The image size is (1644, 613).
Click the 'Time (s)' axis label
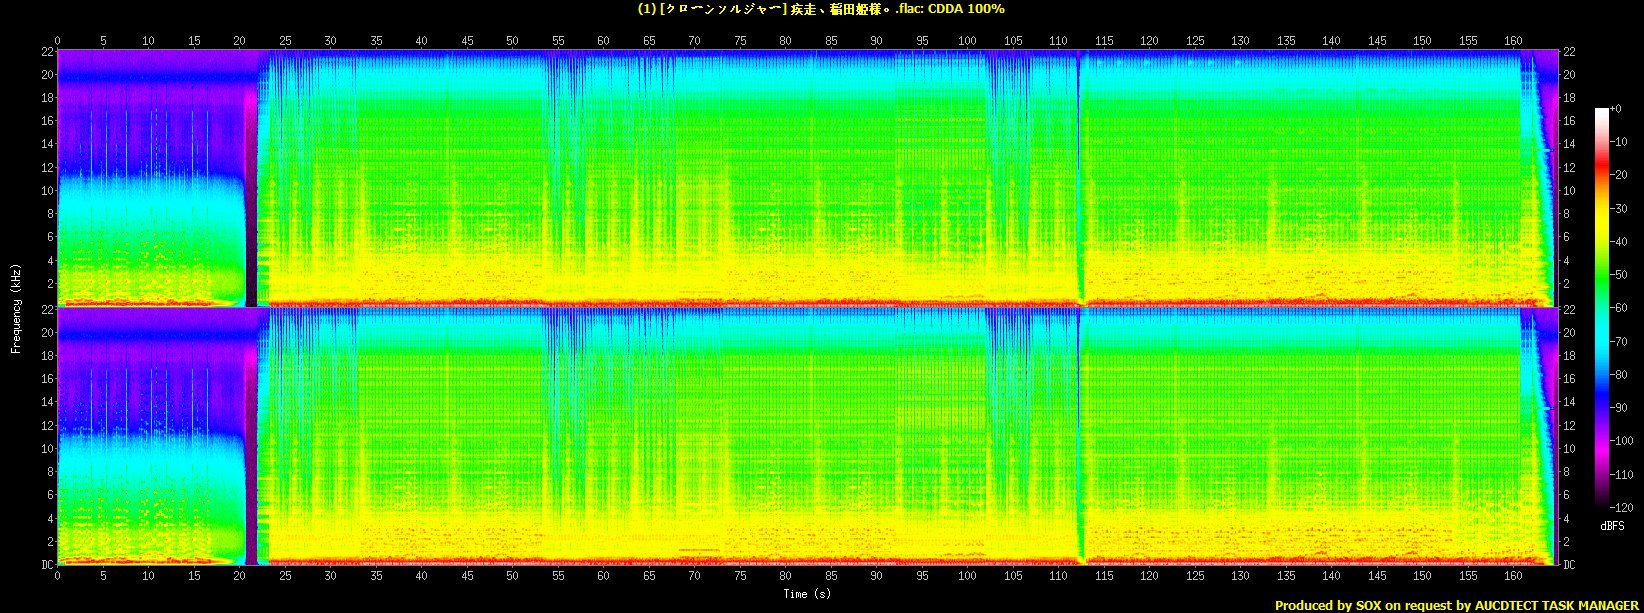coord(807,594)
